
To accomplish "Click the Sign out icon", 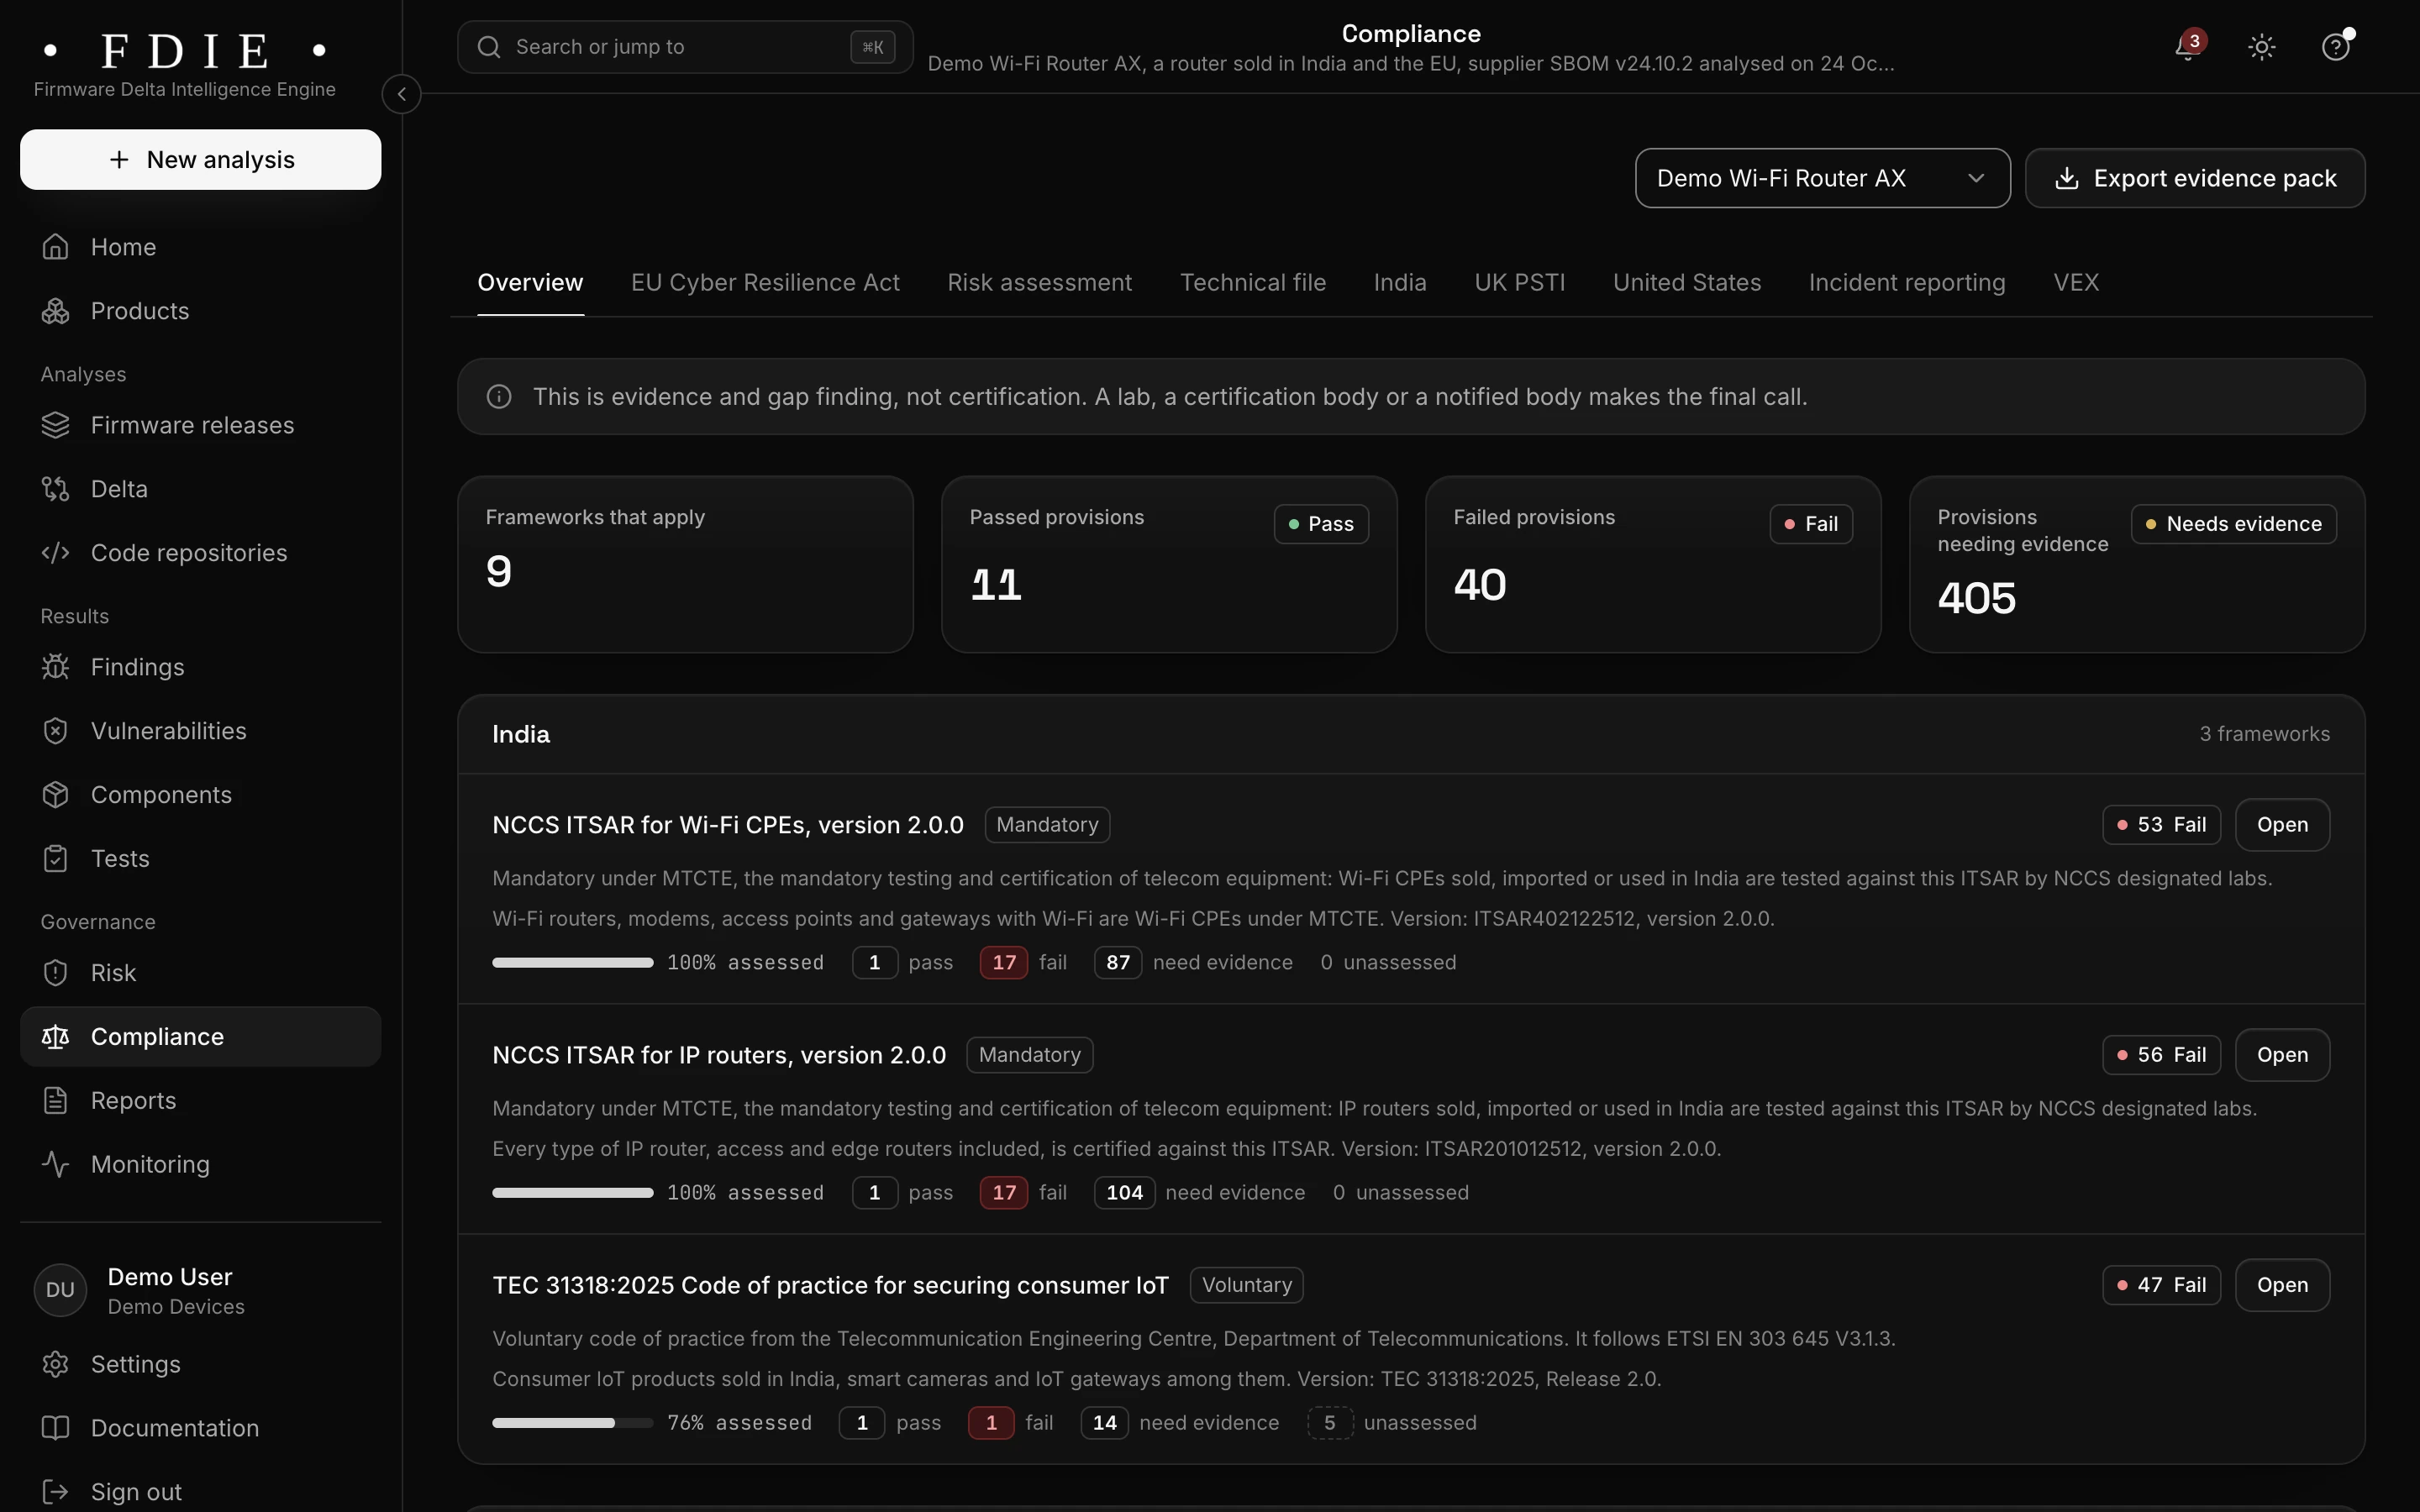I will pos(56,1492).
